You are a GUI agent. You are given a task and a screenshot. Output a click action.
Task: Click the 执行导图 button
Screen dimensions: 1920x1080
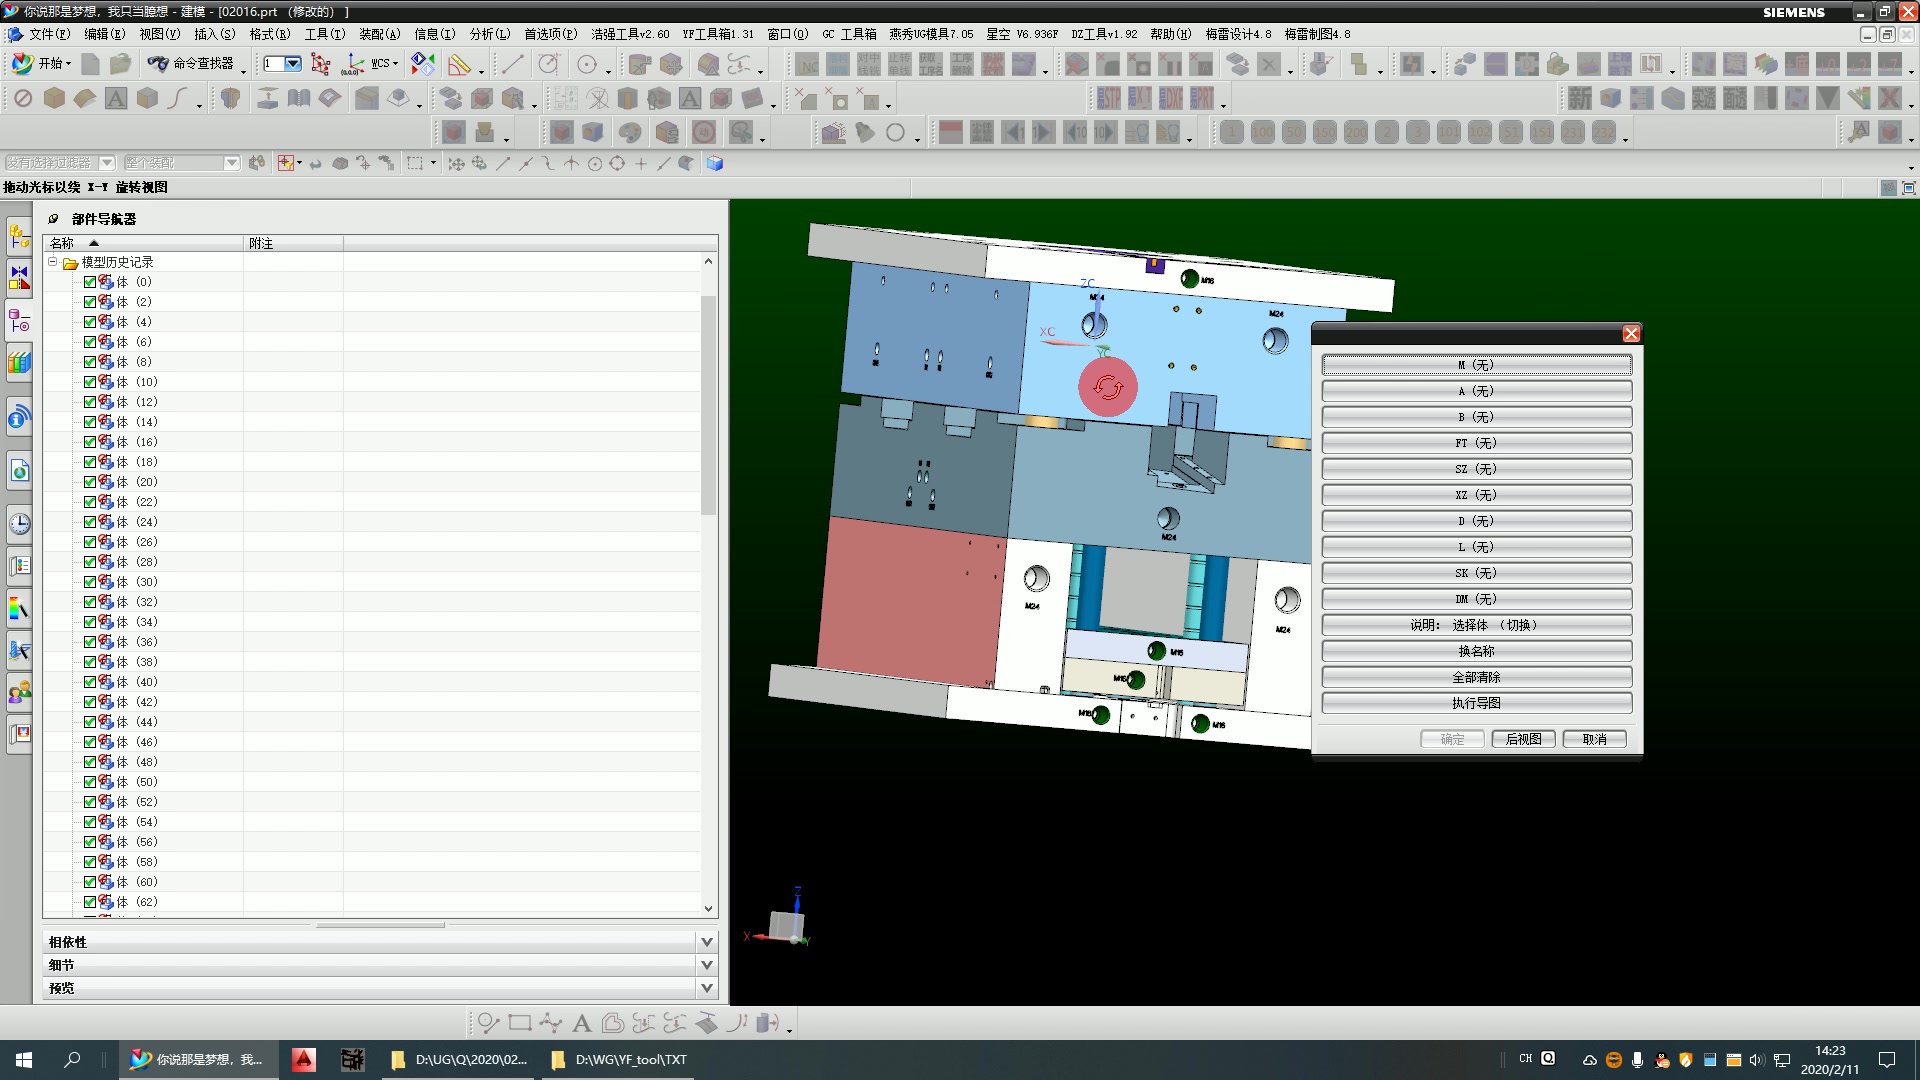coord(1476,703)
